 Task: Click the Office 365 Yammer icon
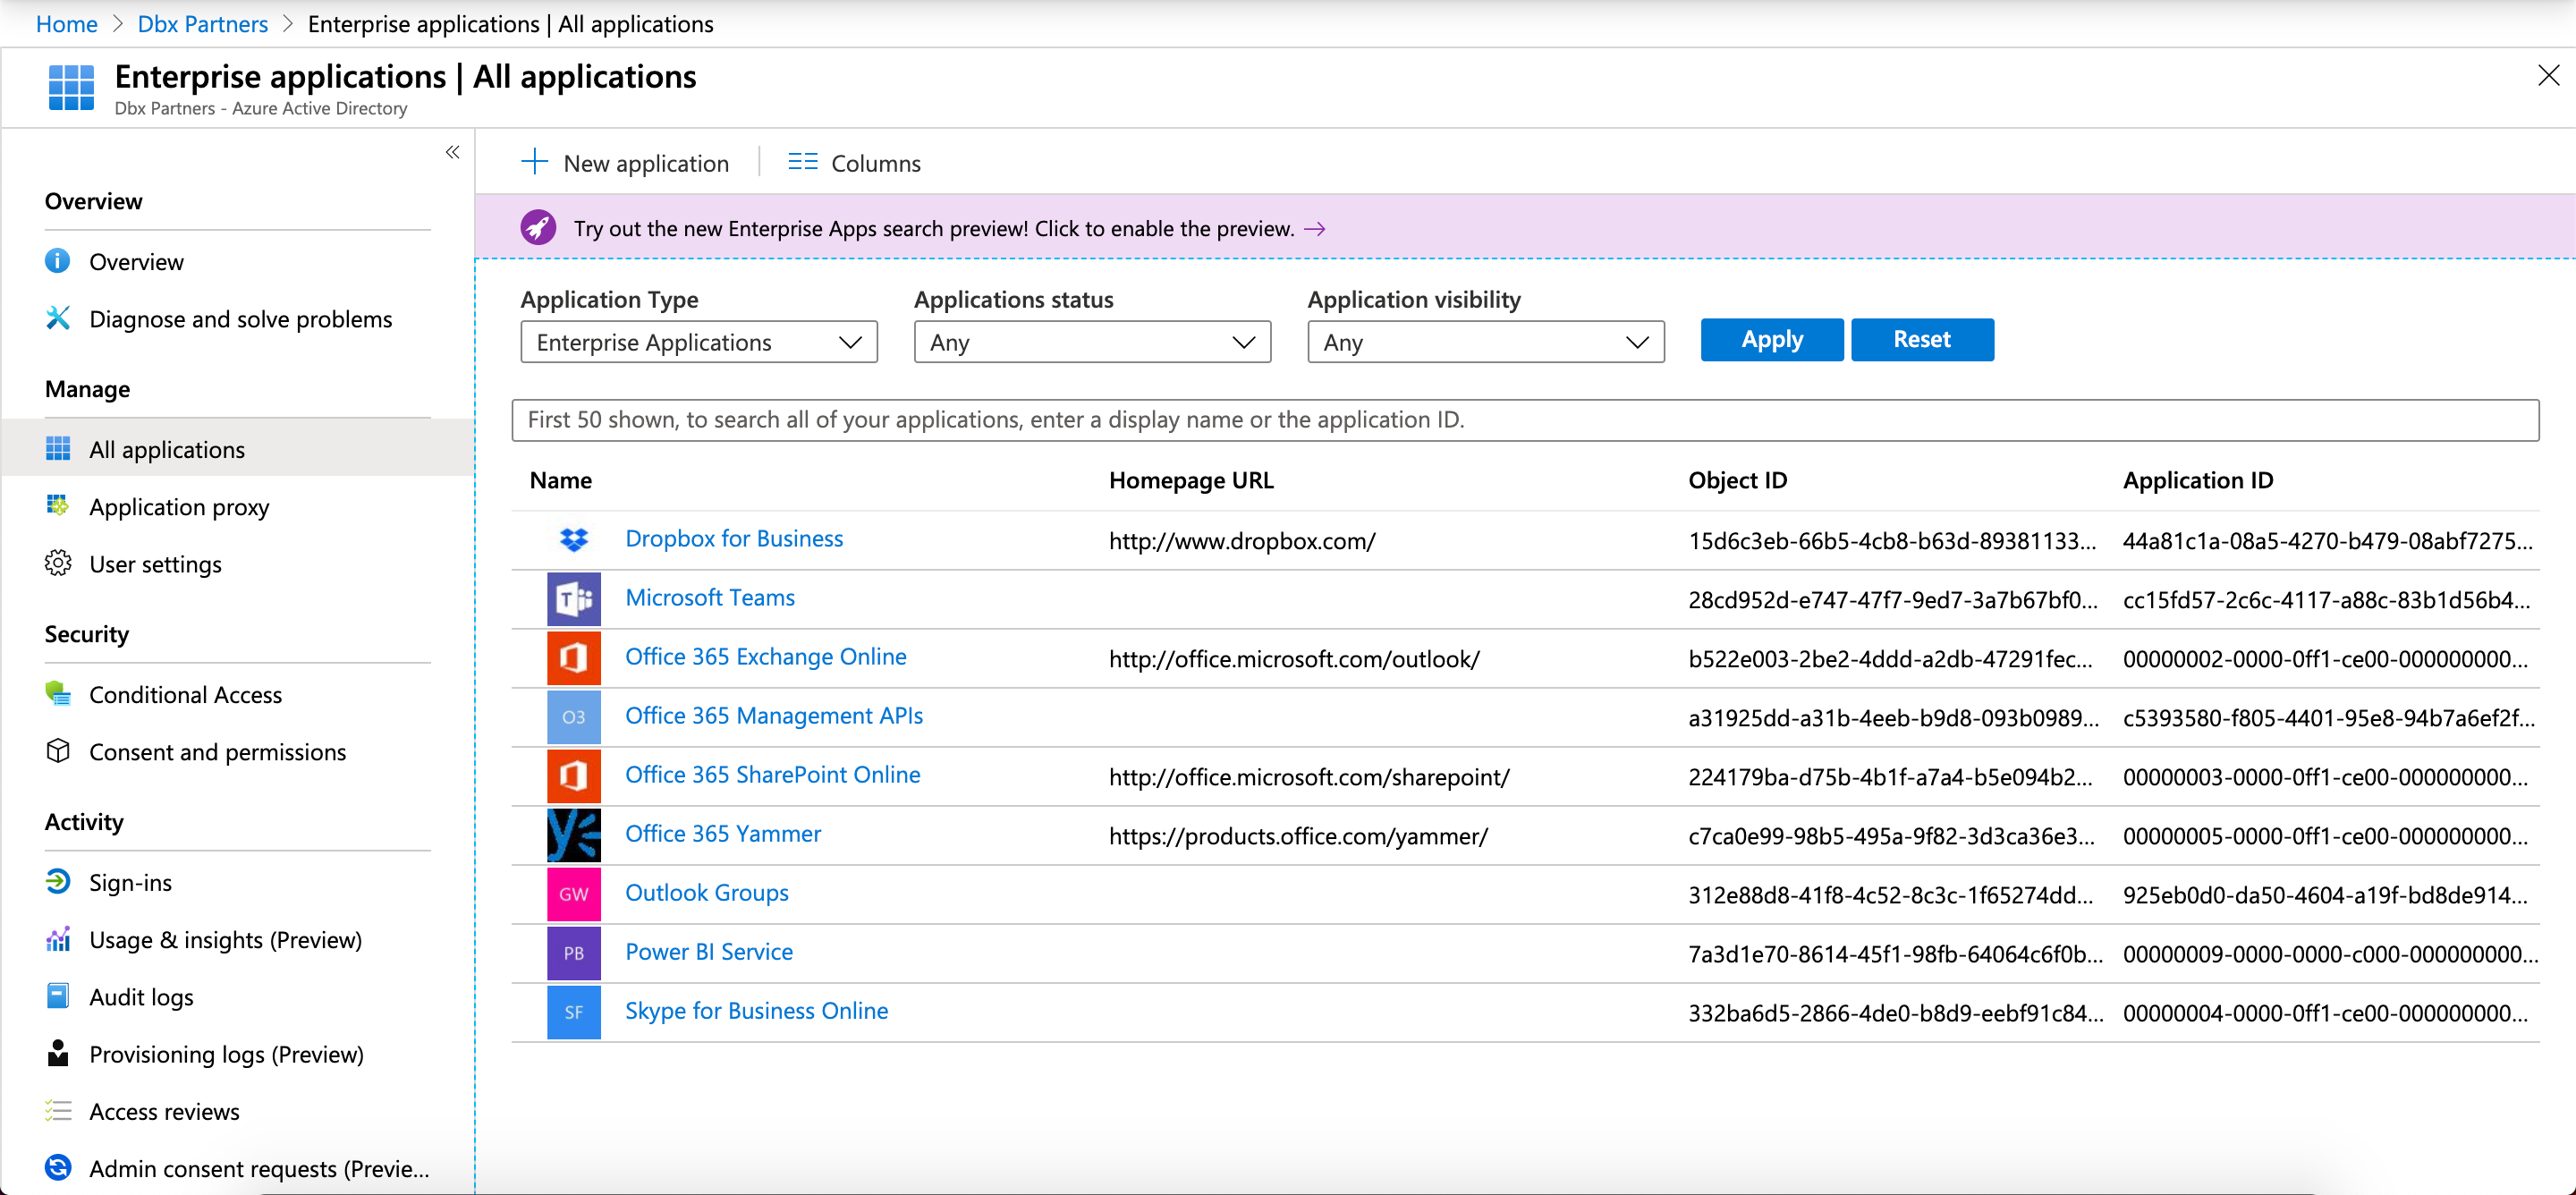point(573,835)
